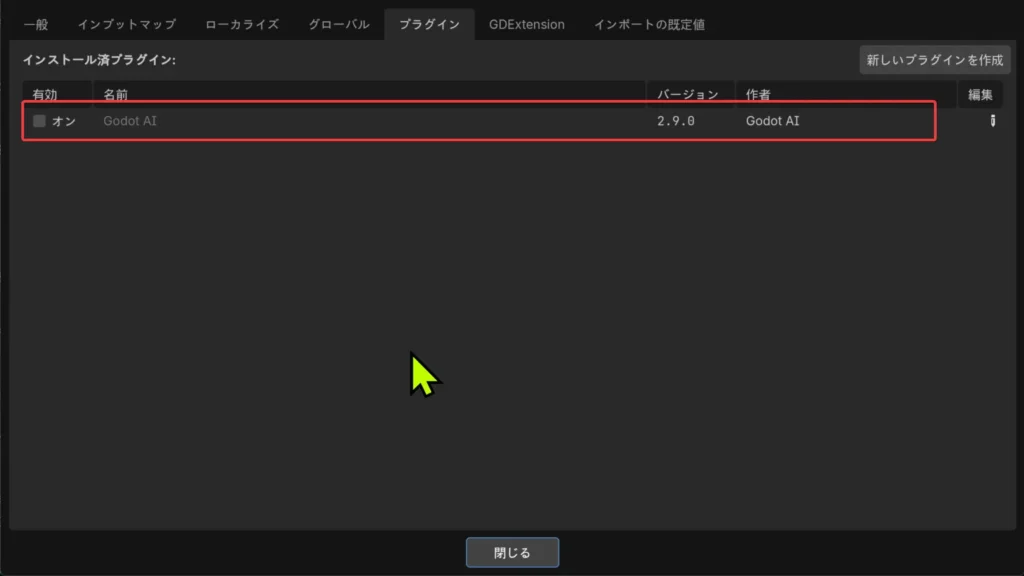The height and width of the screenshot is (576, 1024).
Task: Select the Godot AI name cell
Action: pyautogui.click(x=130, y=121)
